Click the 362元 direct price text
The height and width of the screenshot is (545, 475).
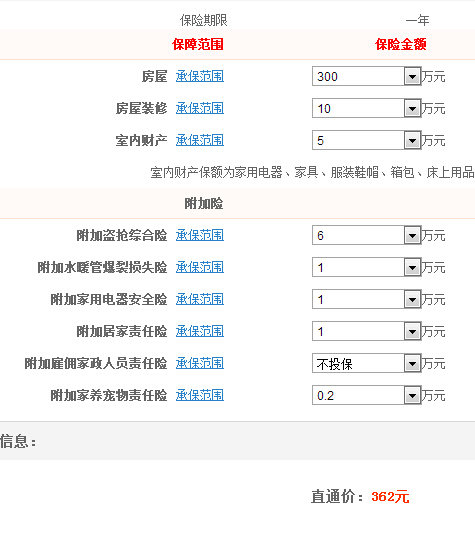390,497
